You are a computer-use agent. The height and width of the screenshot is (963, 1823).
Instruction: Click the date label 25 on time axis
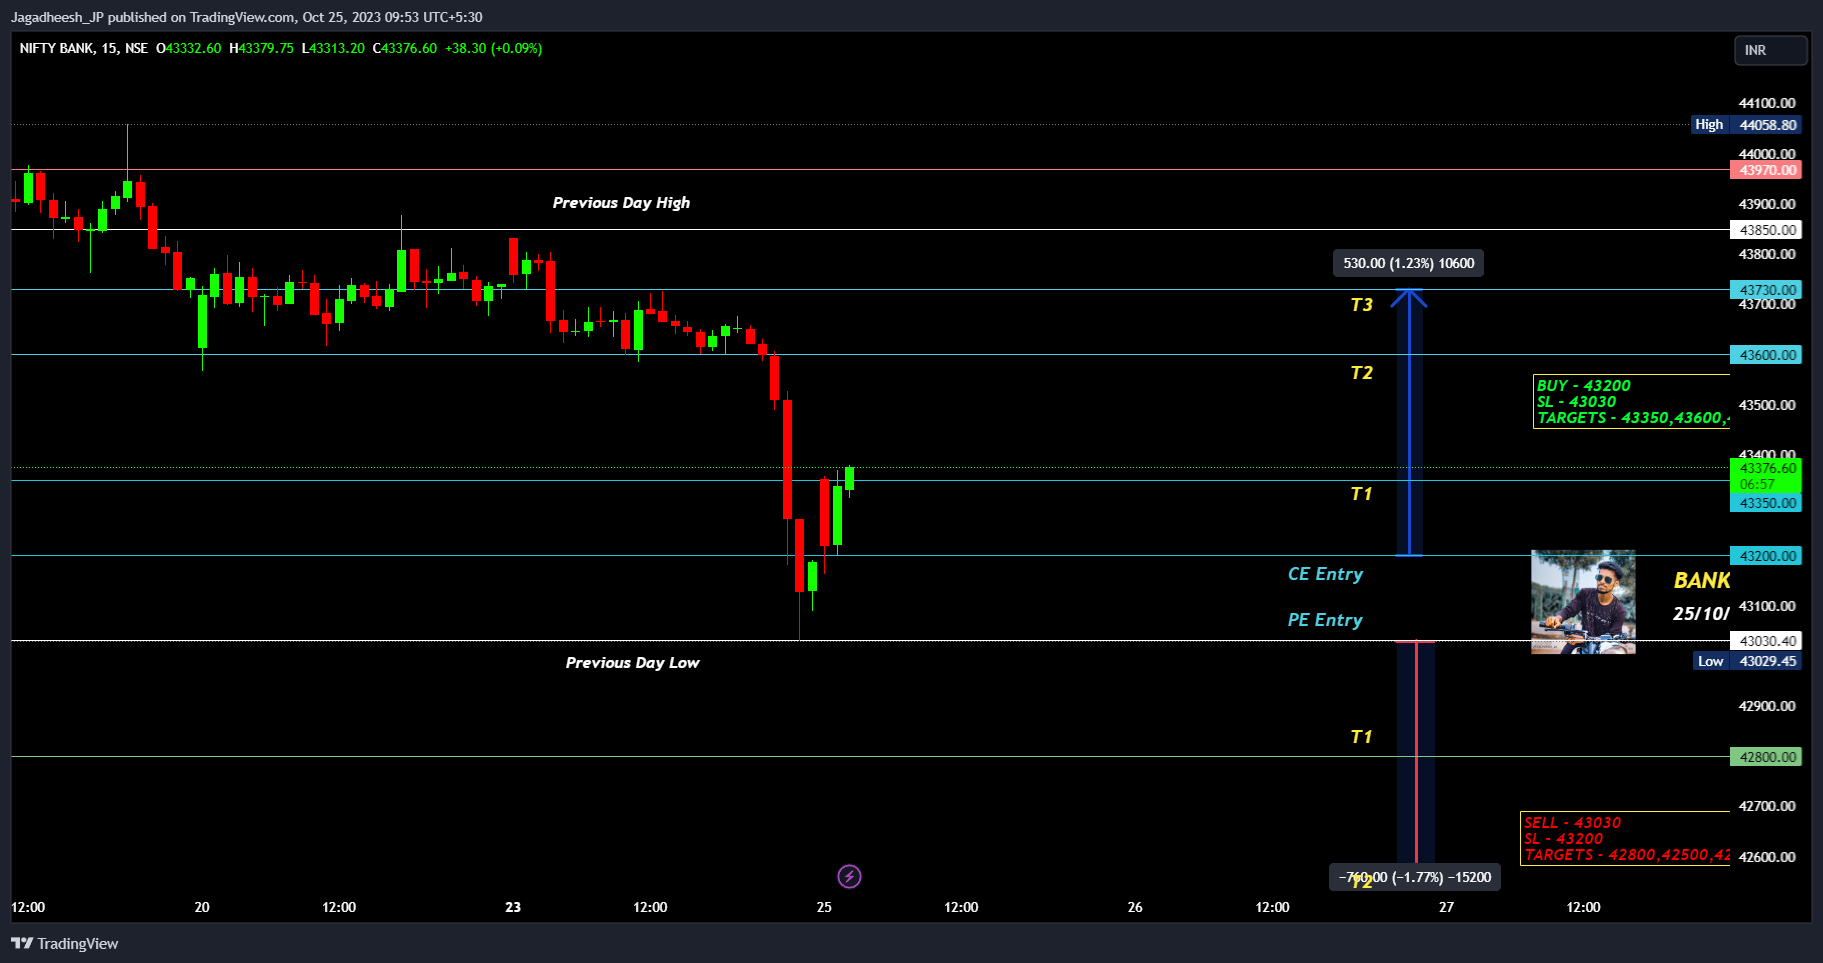coord(824,907)
